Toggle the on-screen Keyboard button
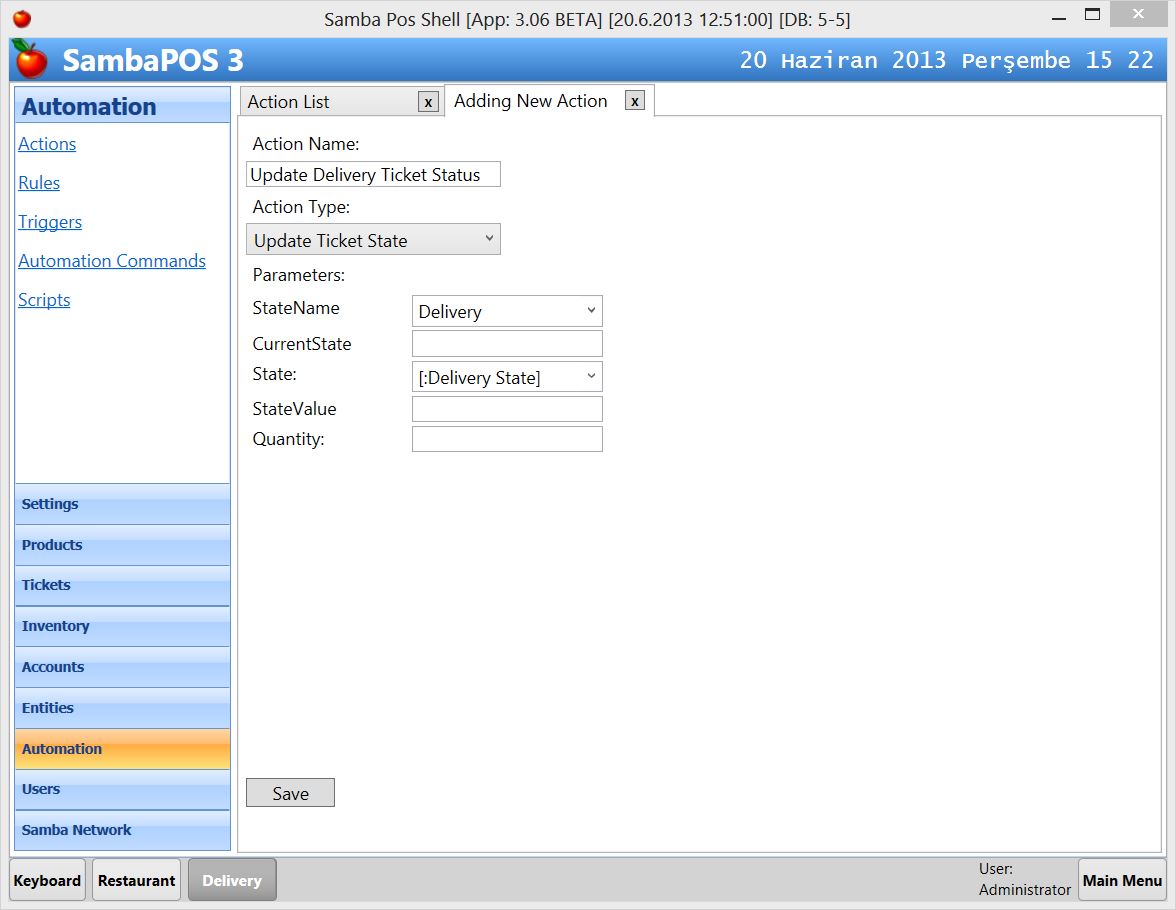The width and height of the screenshot is (1176, 910). click(x=47, y=880)
